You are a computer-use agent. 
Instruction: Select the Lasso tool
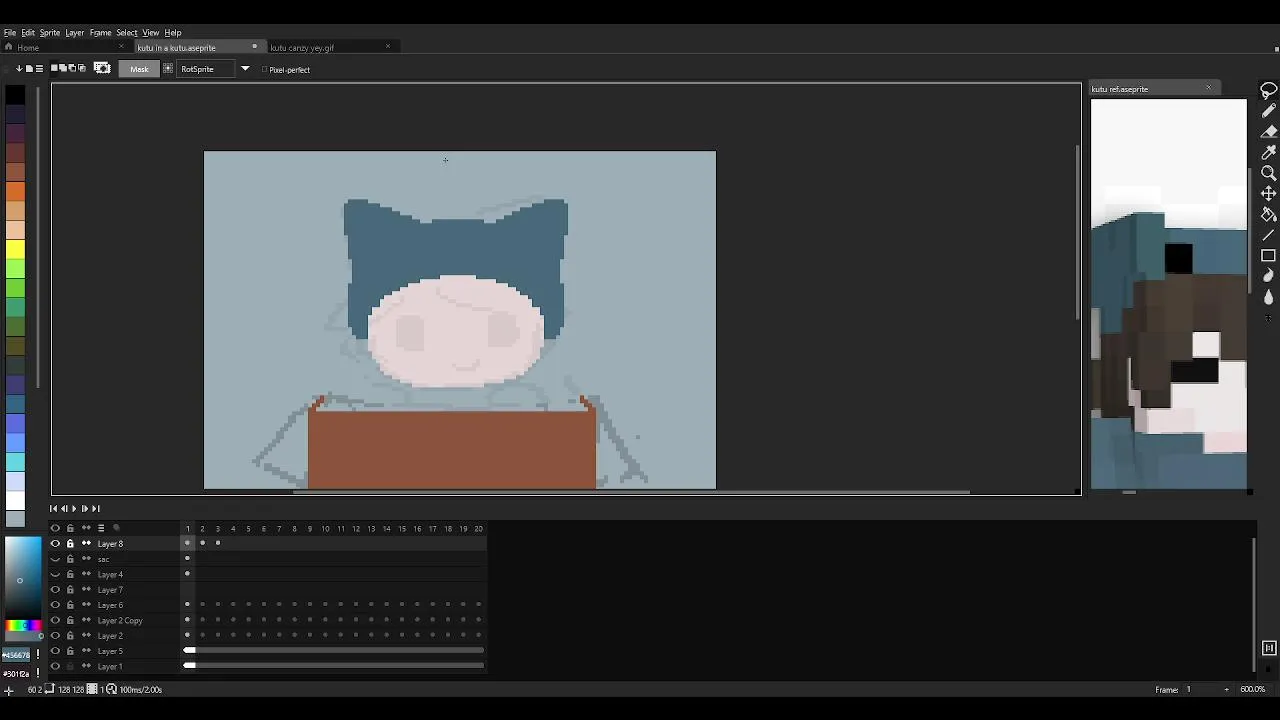coord(1269,90)
